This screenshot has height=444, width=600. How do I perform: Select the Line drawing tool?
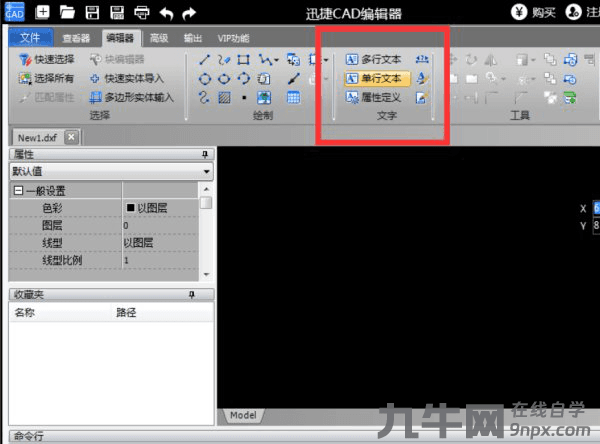(x=205, y=60)
